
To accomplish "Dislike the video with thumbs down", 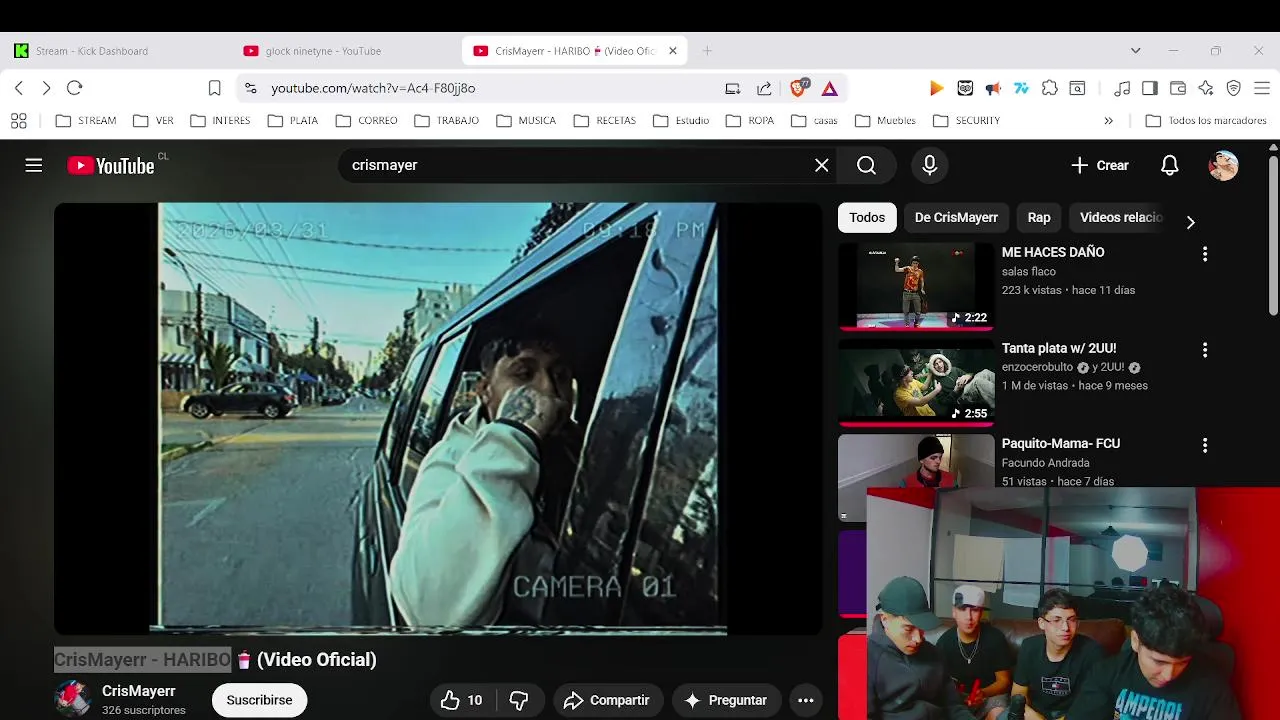I will click(x=519, y=700).
